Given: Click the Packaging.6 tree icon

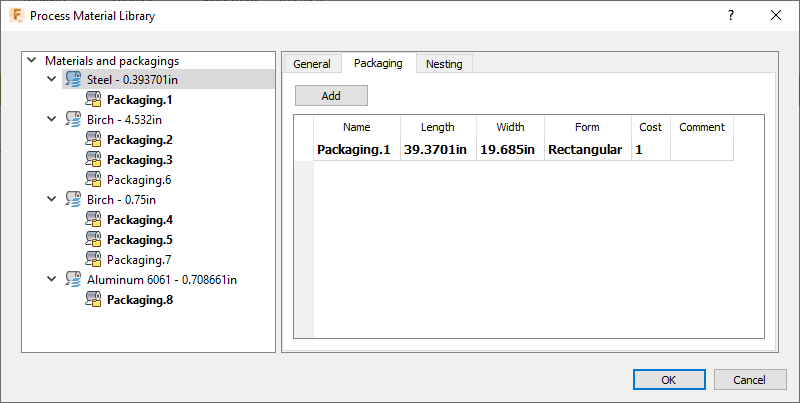Looking at the screenshot, I should tap(93, 180).
